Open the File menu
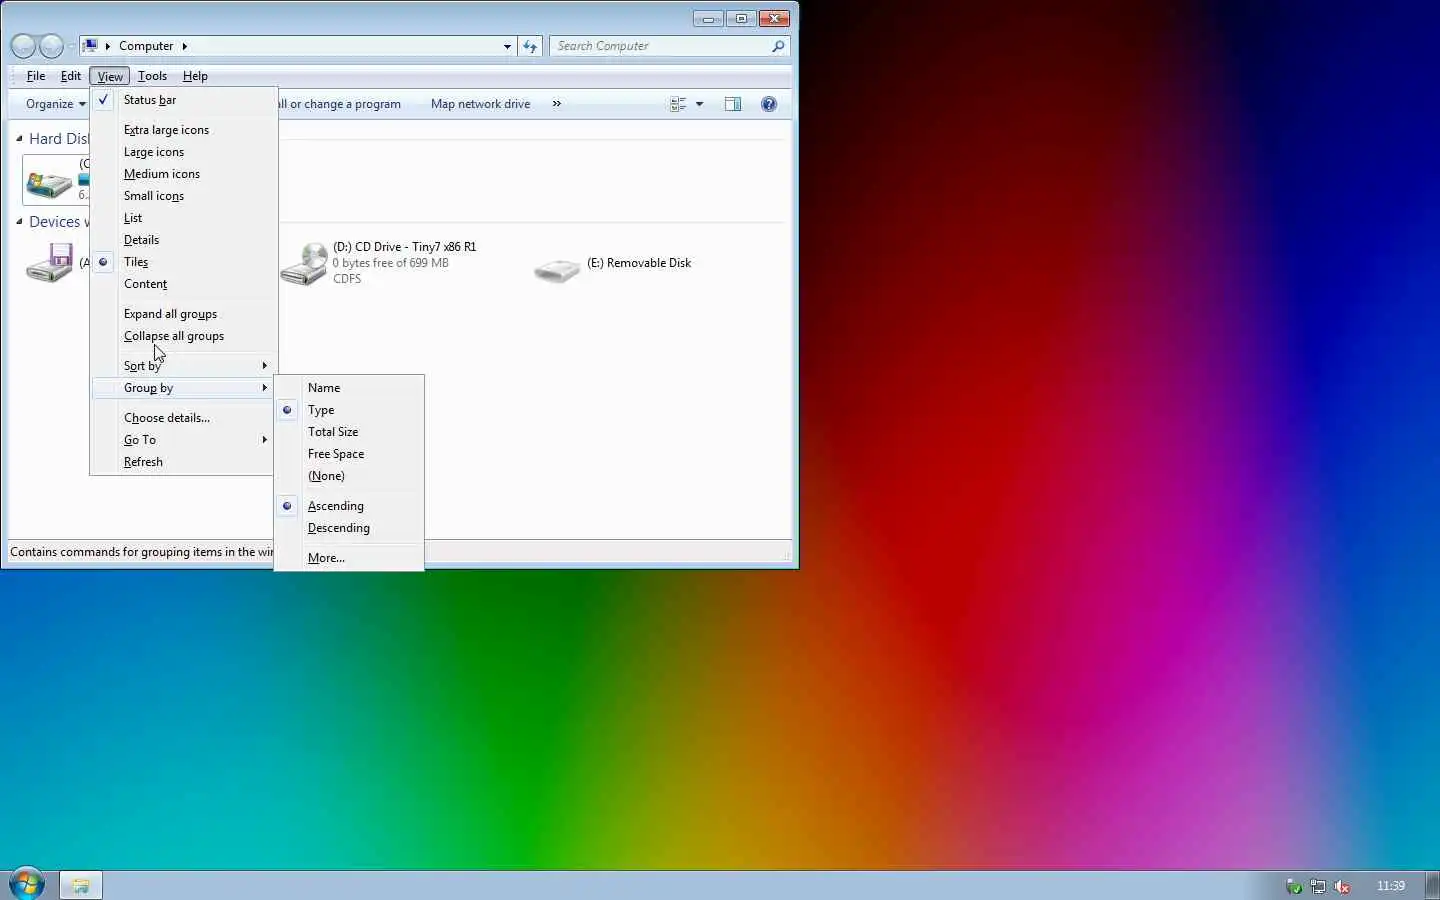1440x900 pixels. [x=36, y=76]
